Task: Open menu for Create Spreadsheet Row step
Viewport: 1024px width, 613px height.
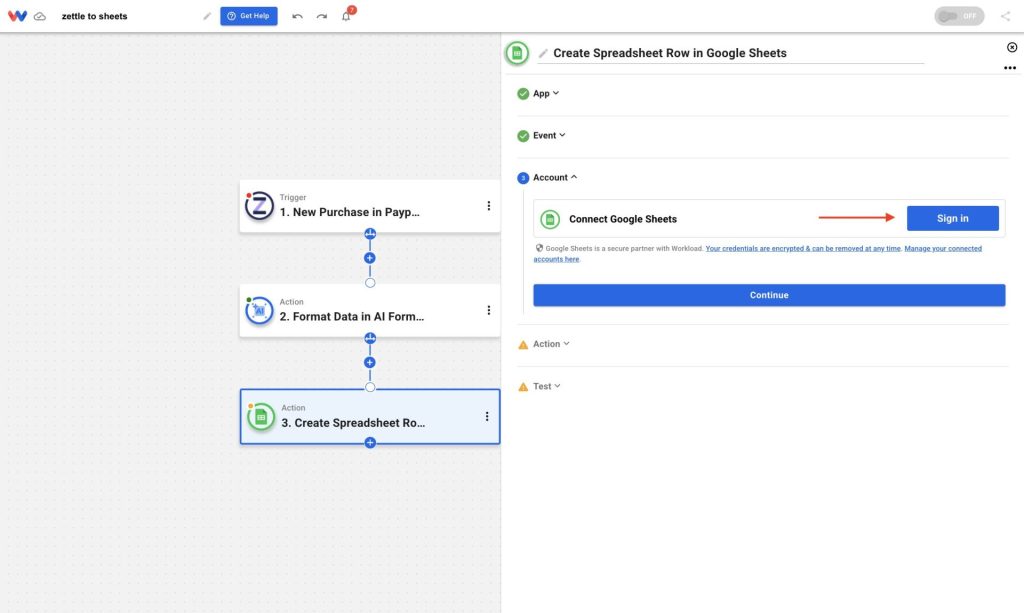Action: point(487,417)
